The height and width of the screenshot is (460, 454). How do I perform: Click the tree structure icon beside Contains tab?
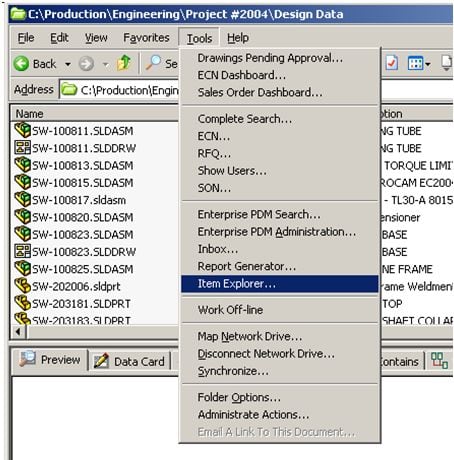[439, 361]
